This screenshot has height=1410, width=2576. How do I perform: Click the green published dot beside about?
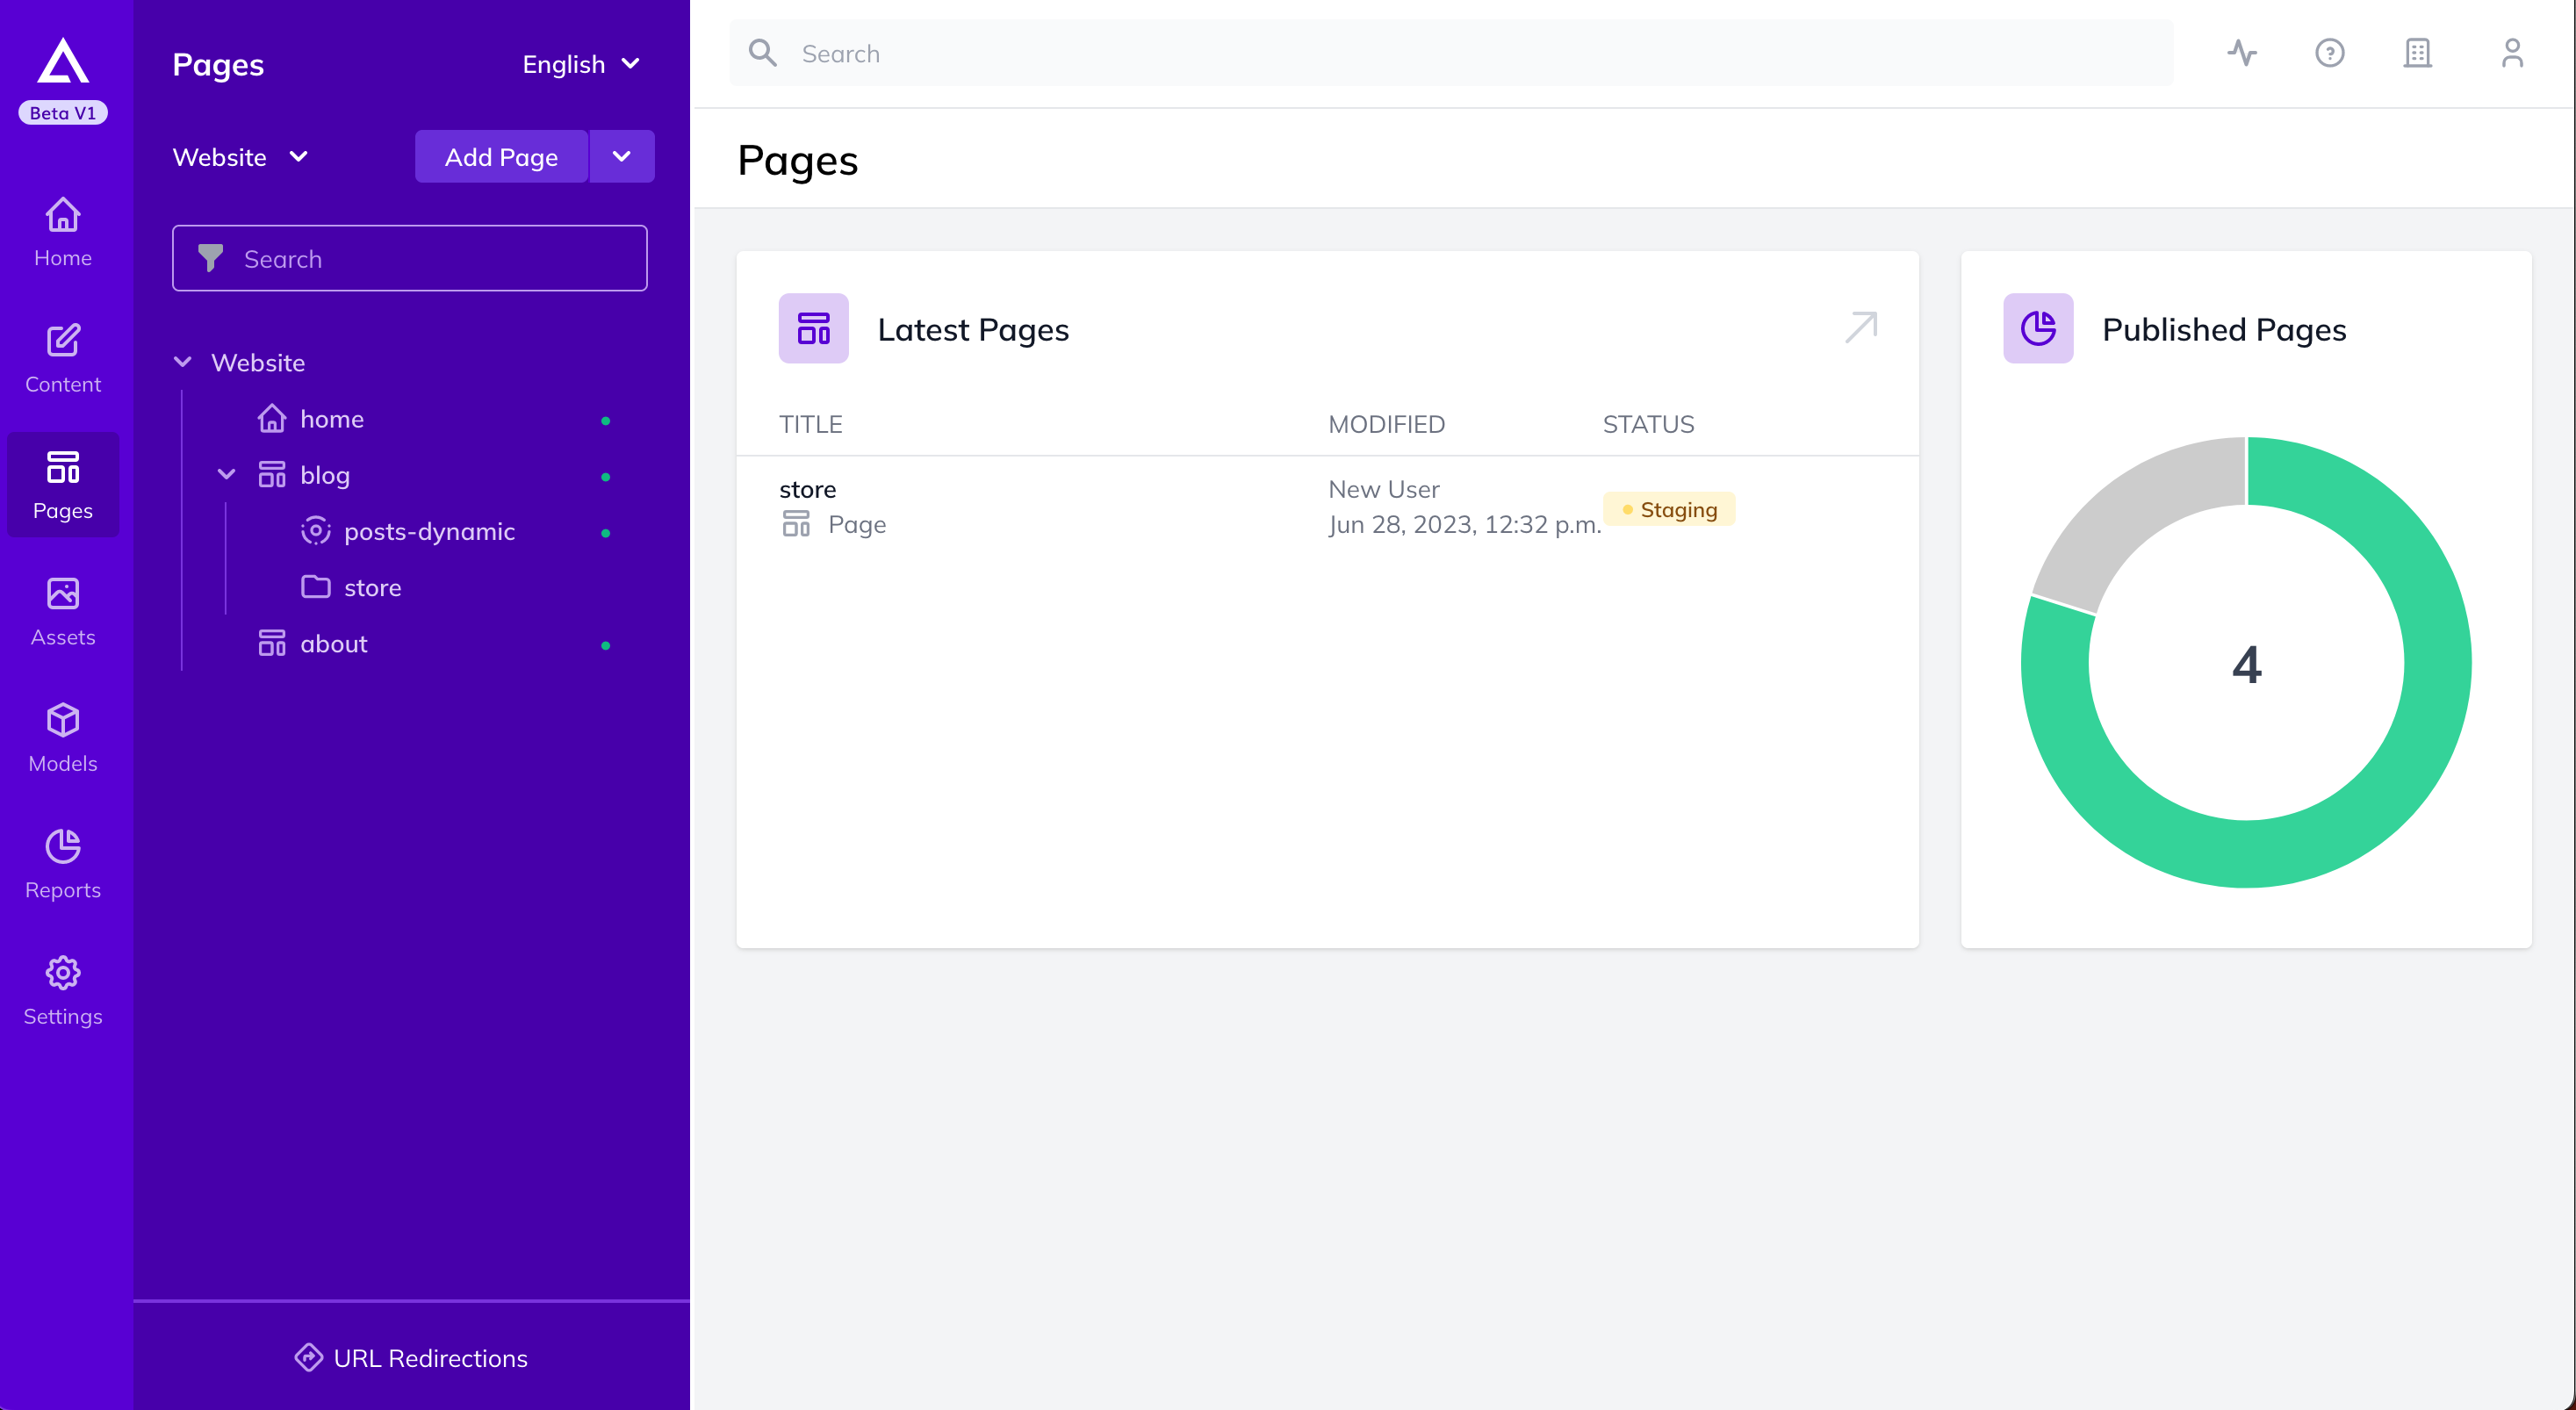tap(605, 646)
